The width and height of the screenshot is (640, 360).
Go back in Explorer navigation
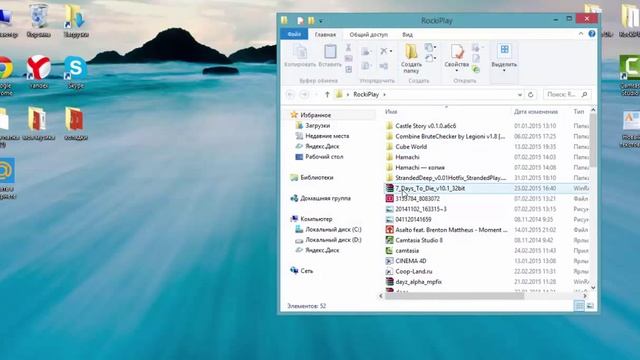pos(290,94)
